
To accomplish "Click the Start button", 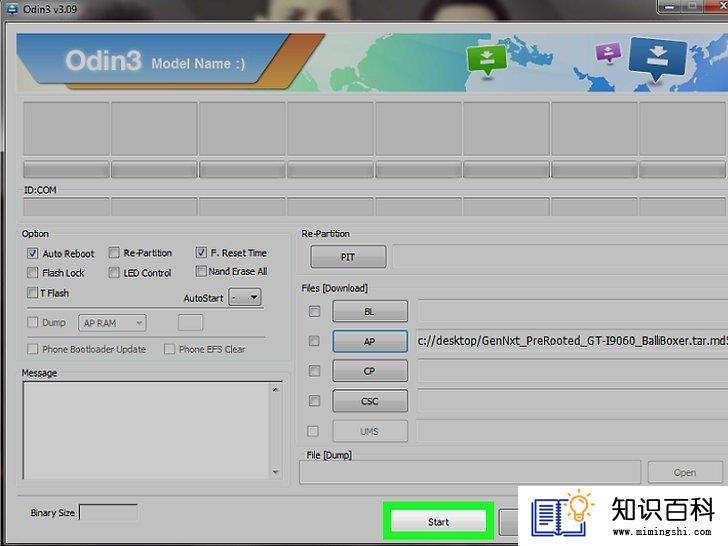I will pos(438,522).
